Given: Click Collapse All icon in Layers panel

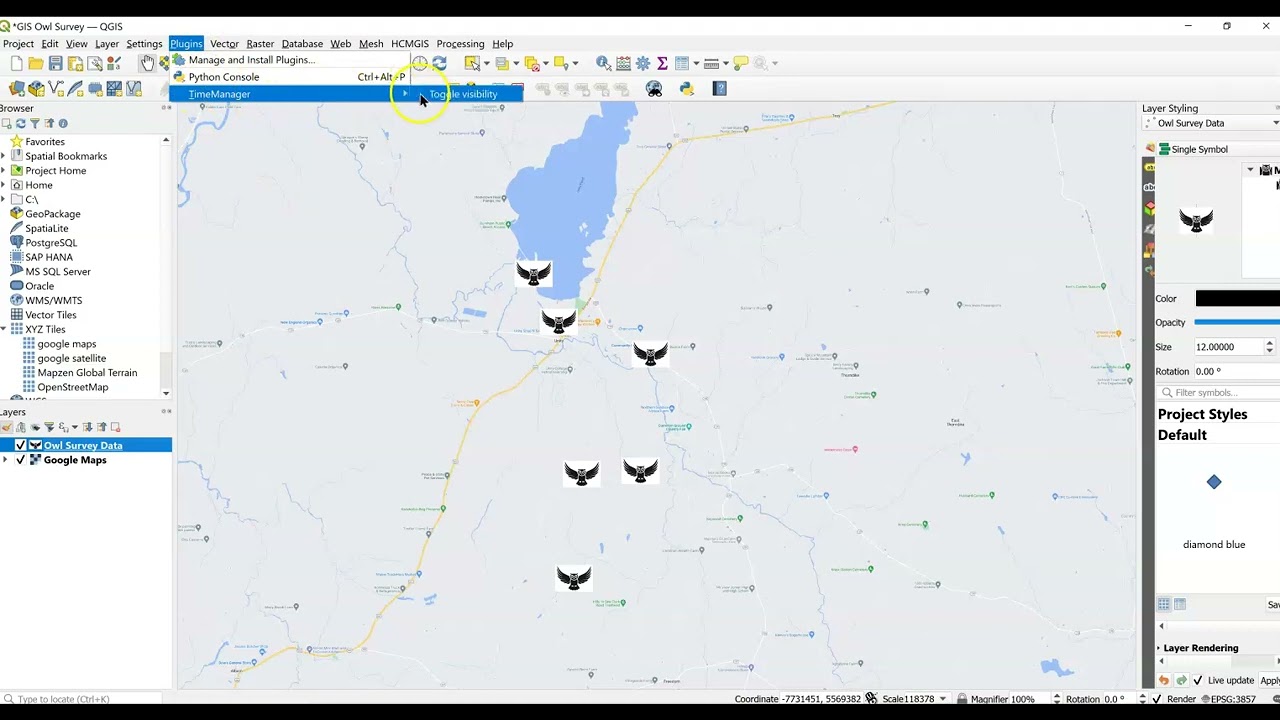Looking at the screenshot, I should (101, 427).
